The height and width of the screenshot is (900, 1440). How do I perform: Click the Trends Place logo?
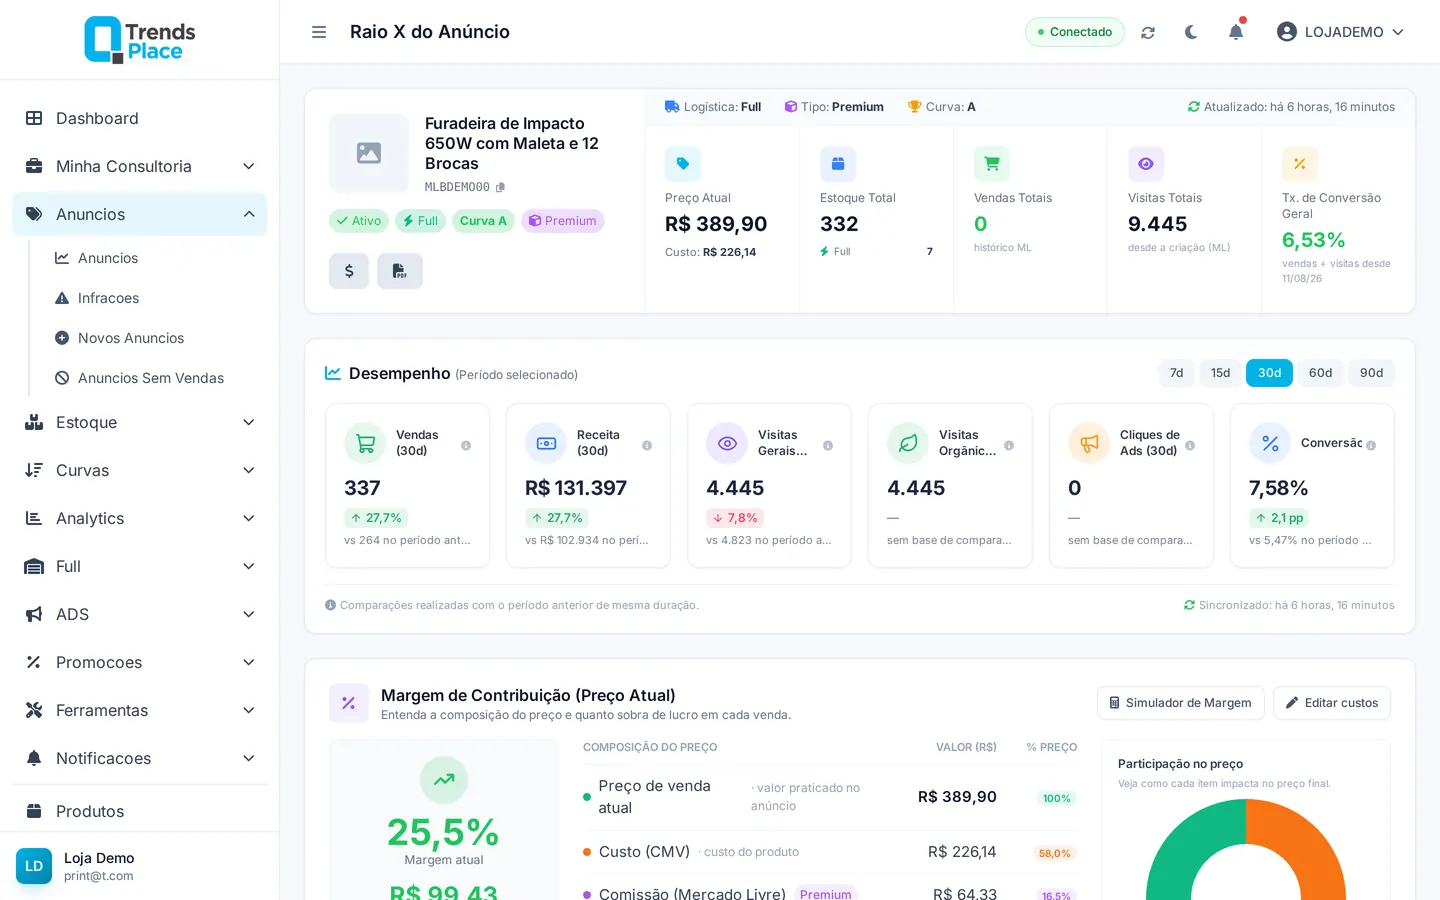click(139, 40)
